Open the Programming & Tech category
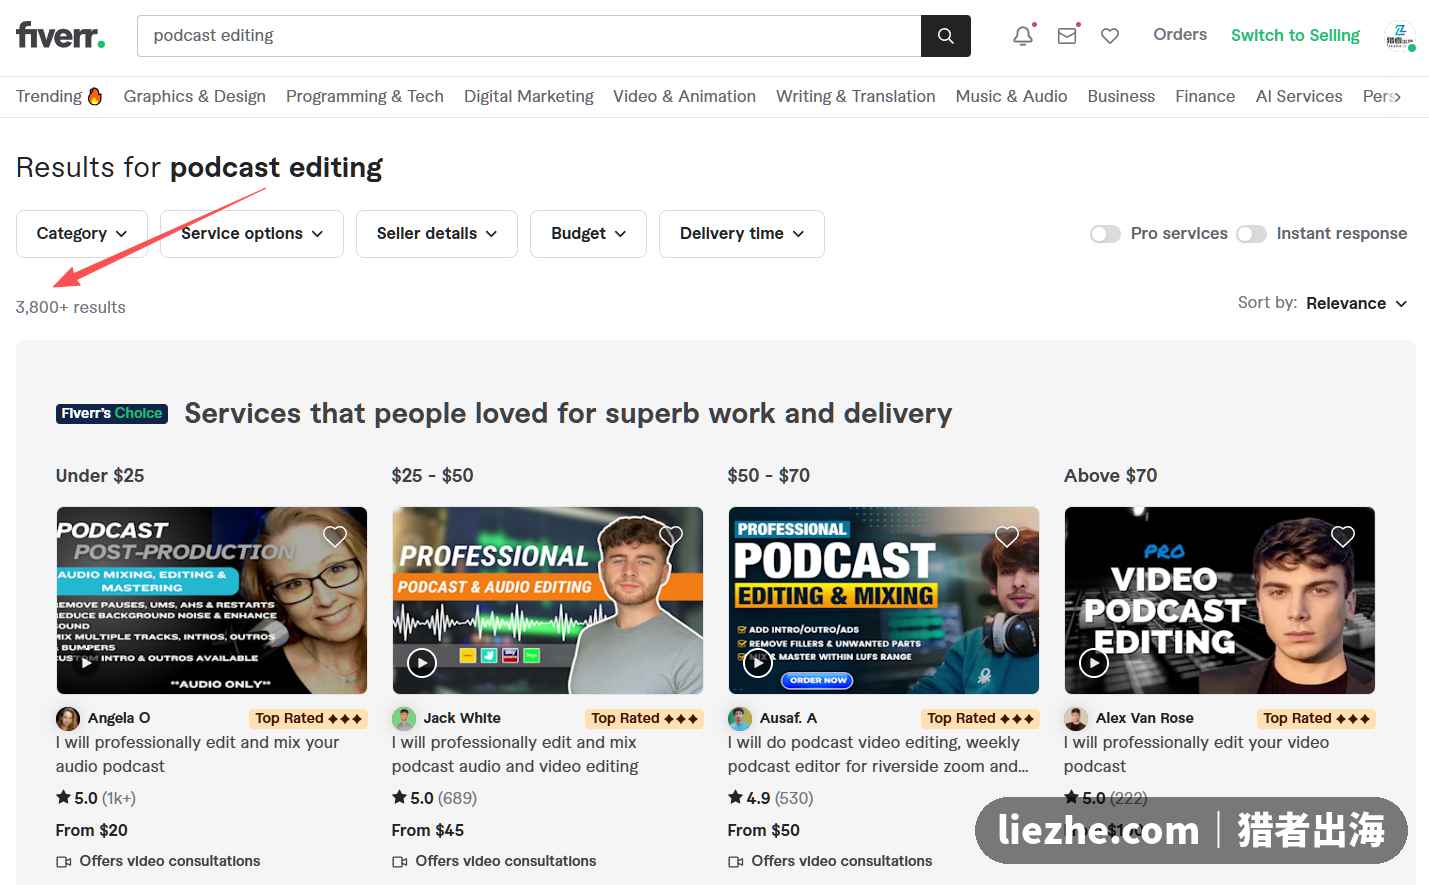The image size is (1429, 885). click(x=365, y=96)
